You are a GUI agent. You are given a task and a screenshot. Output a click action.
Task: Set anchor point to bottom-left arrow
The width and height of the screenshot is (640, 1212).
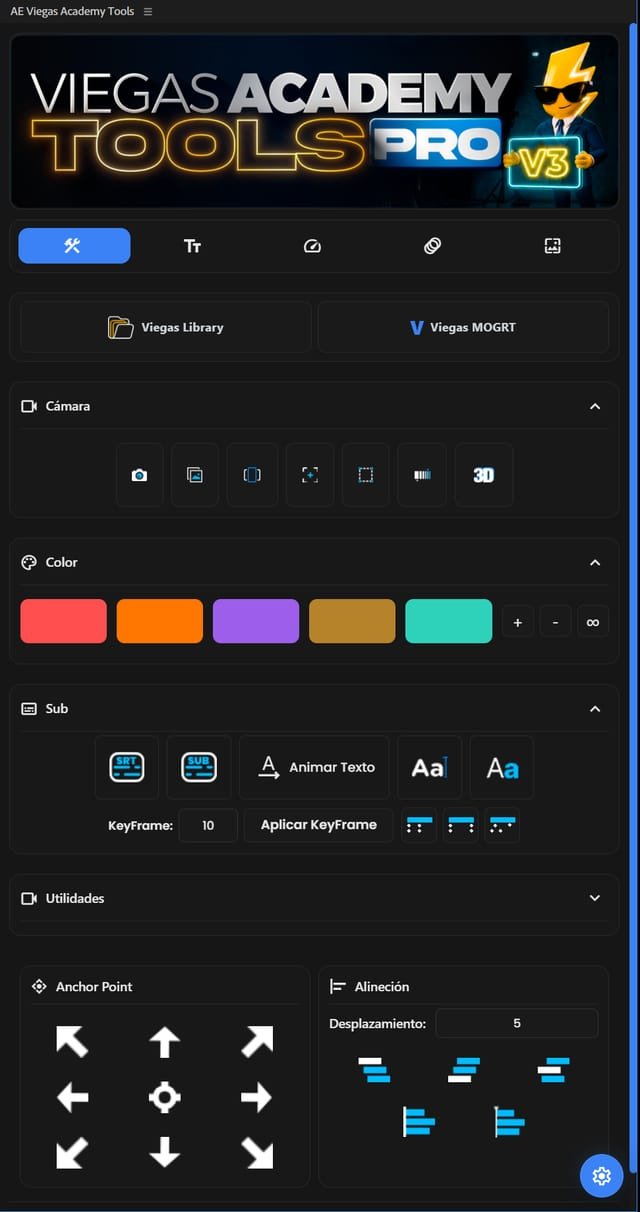click(72, 1153)
